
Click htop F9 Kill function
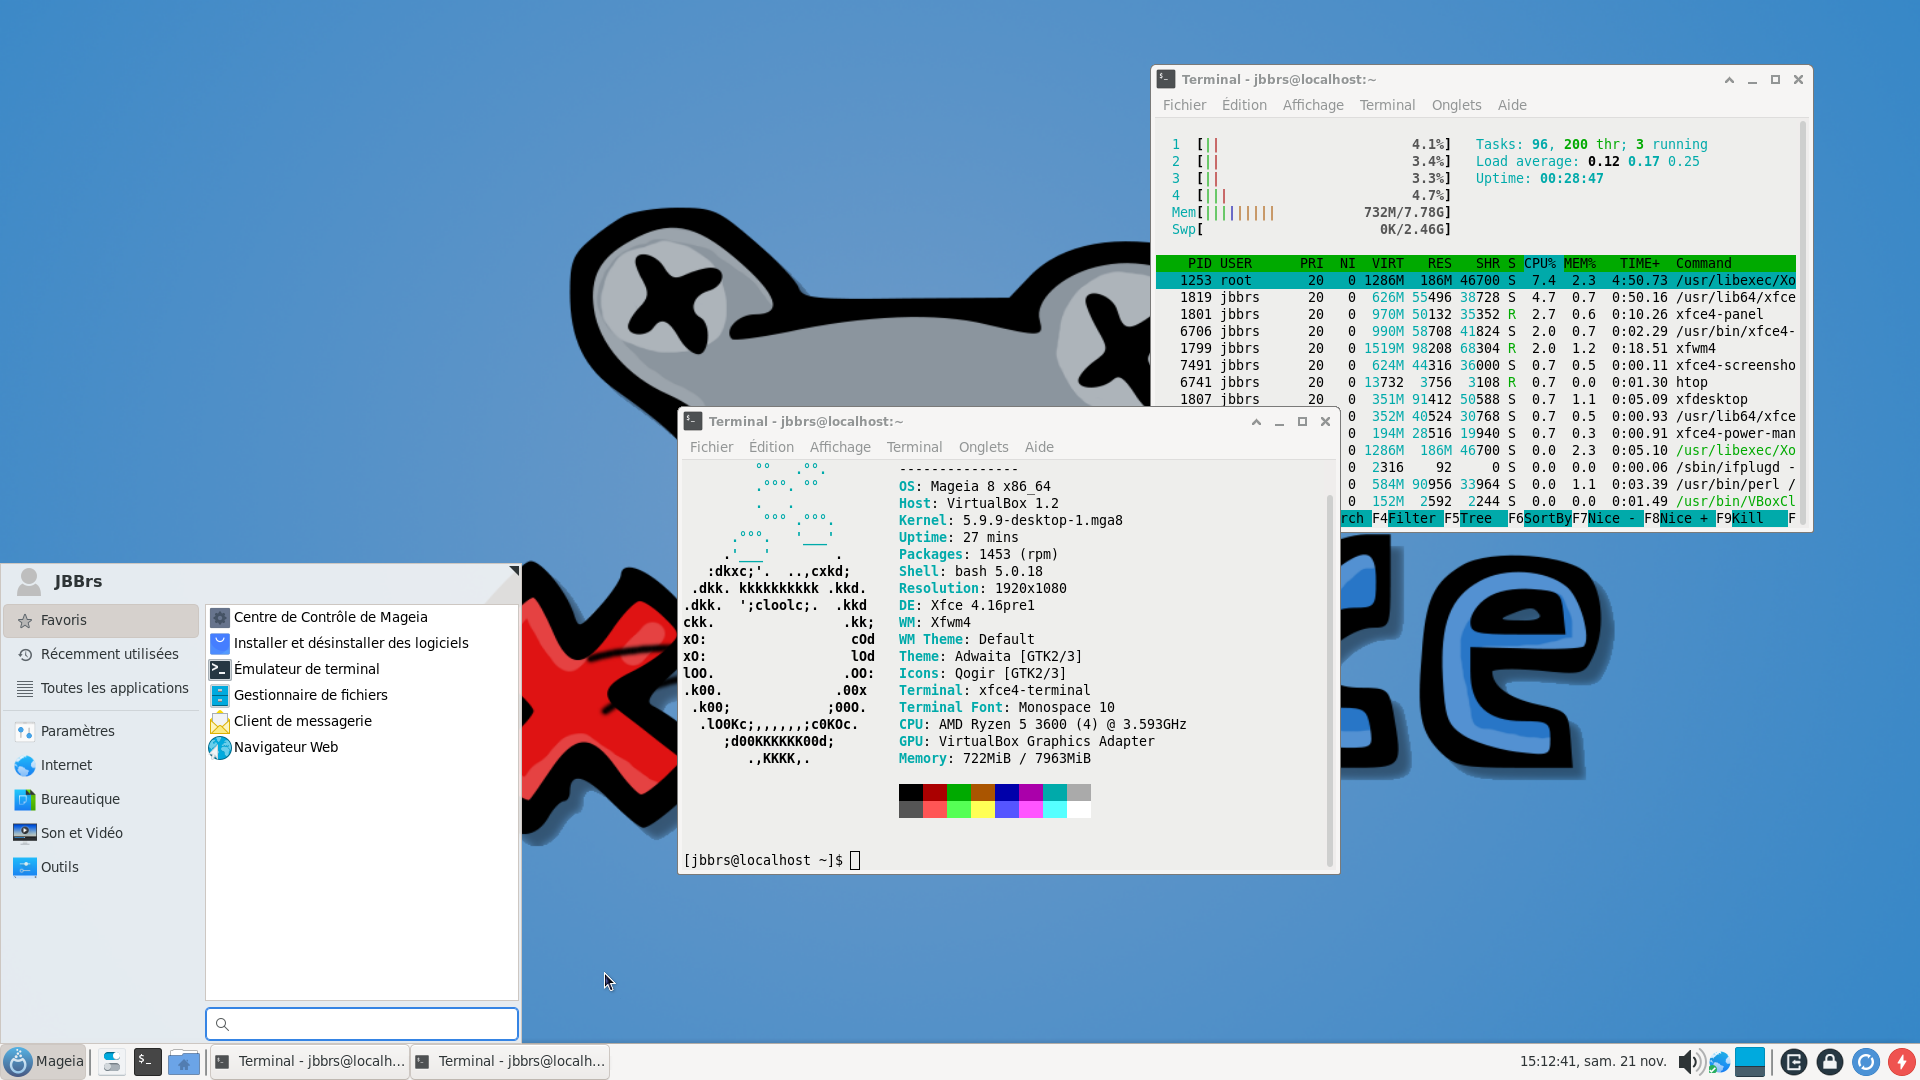[1751, 518]
